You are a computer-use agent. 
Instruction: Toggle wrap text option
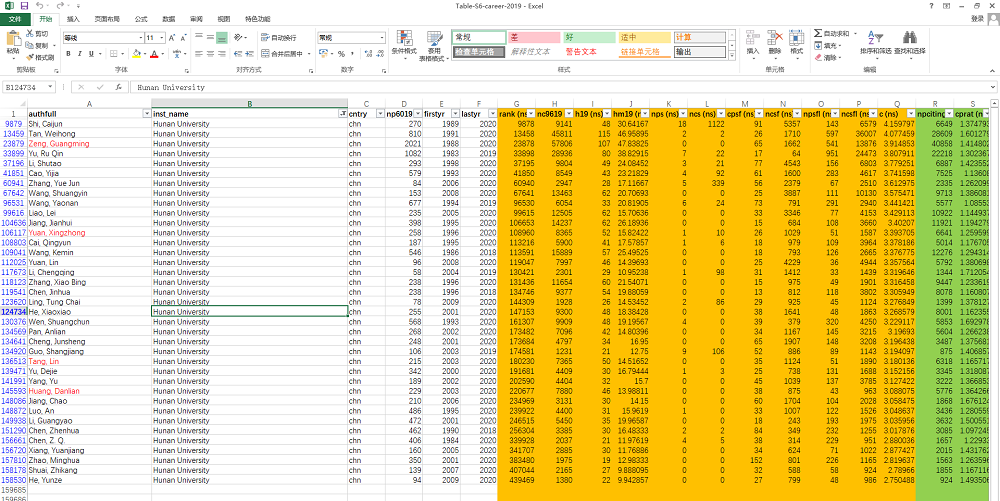coord(277,38)
